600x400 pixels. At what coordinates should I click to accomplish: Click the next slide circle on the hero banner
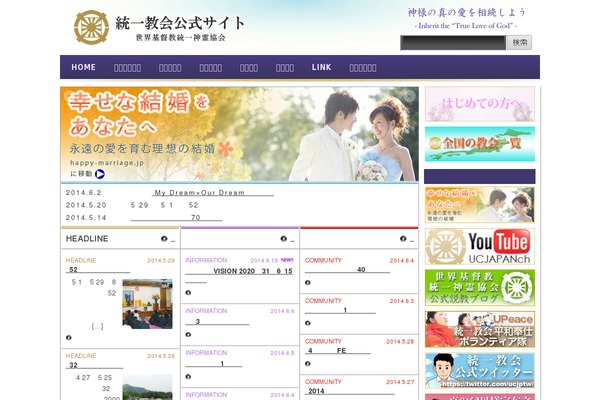click(409, 96)
